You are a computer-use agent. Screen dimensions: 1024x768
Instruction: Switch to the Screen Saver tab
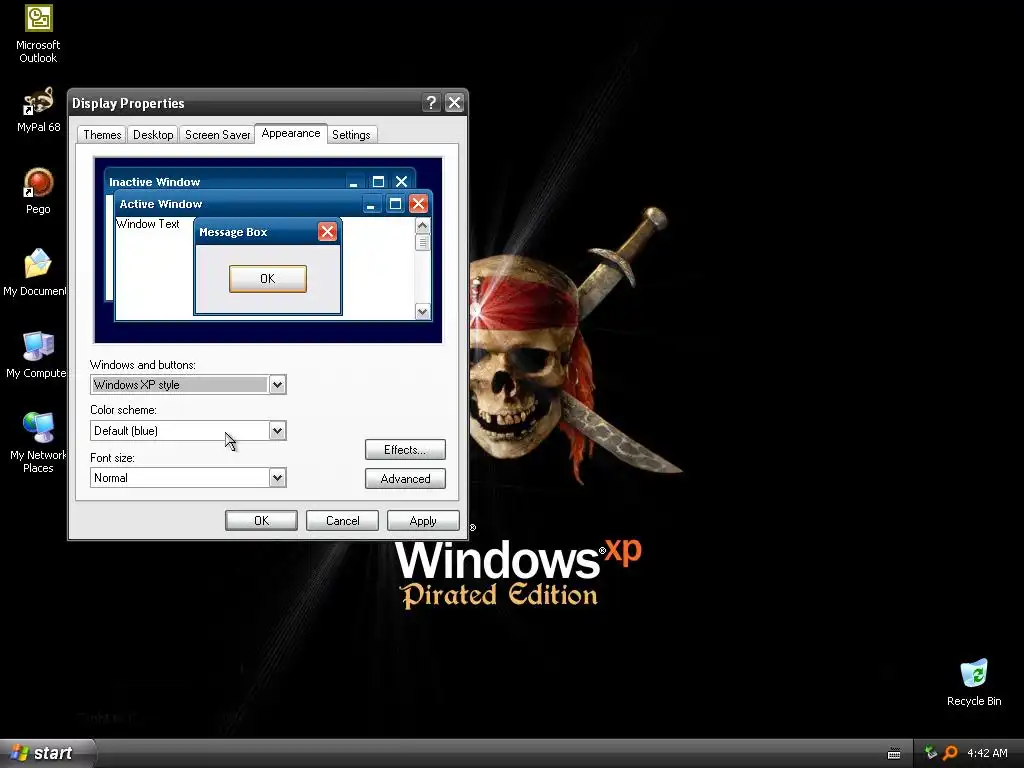[217, 135]
